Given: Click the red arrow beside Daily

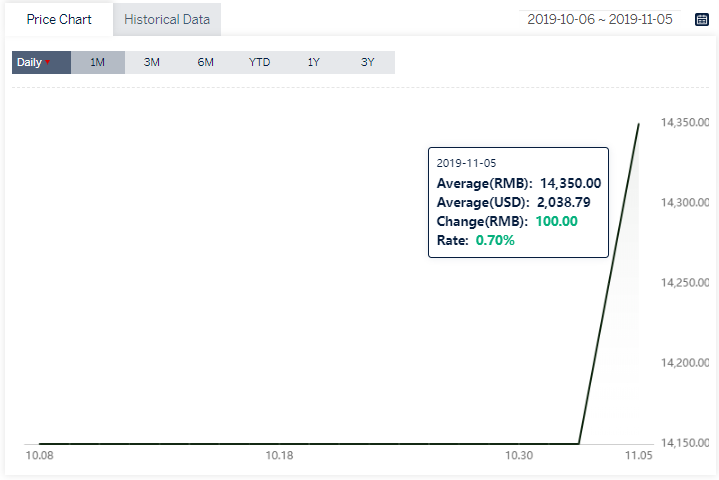Looking at the screenshot, I should pos(48,62).
